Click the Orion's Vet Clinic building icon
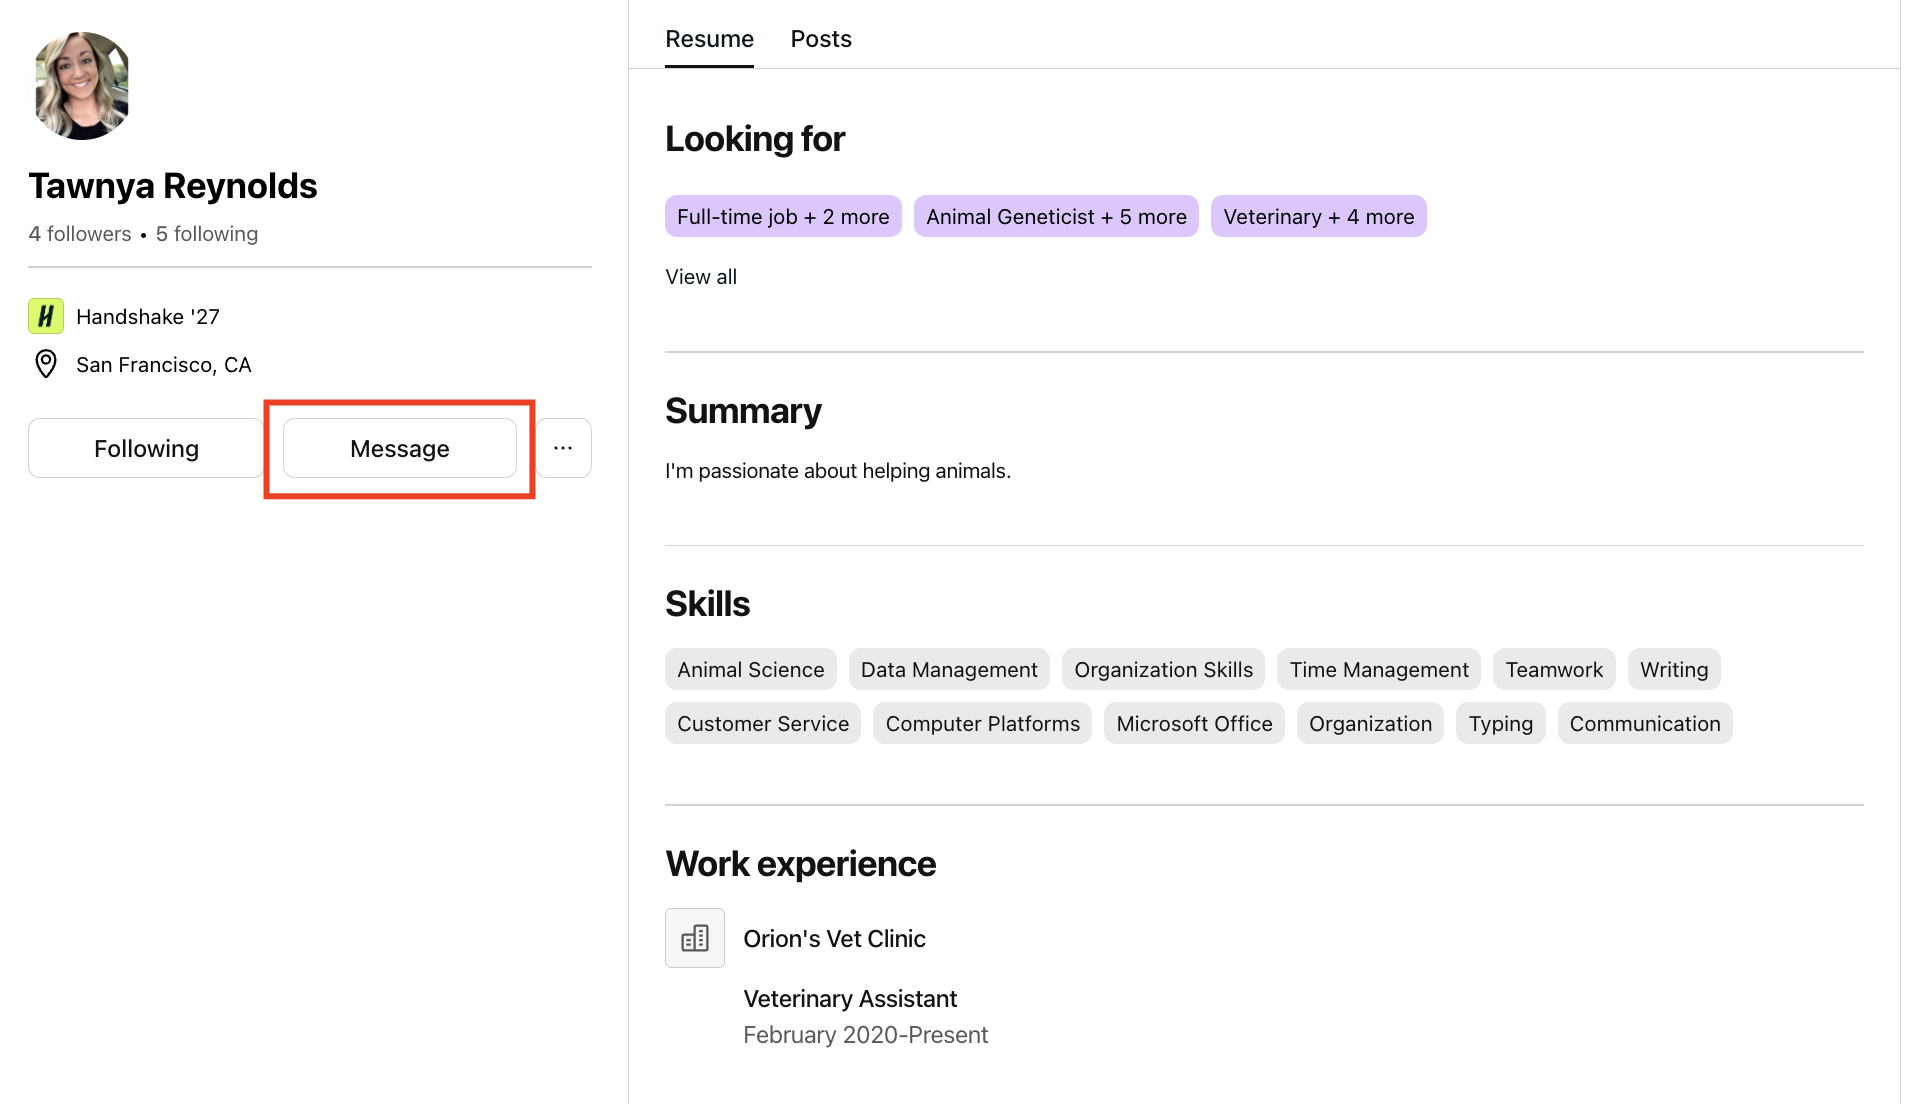This screenshot has width=1918, height=1104. (695, 938)
